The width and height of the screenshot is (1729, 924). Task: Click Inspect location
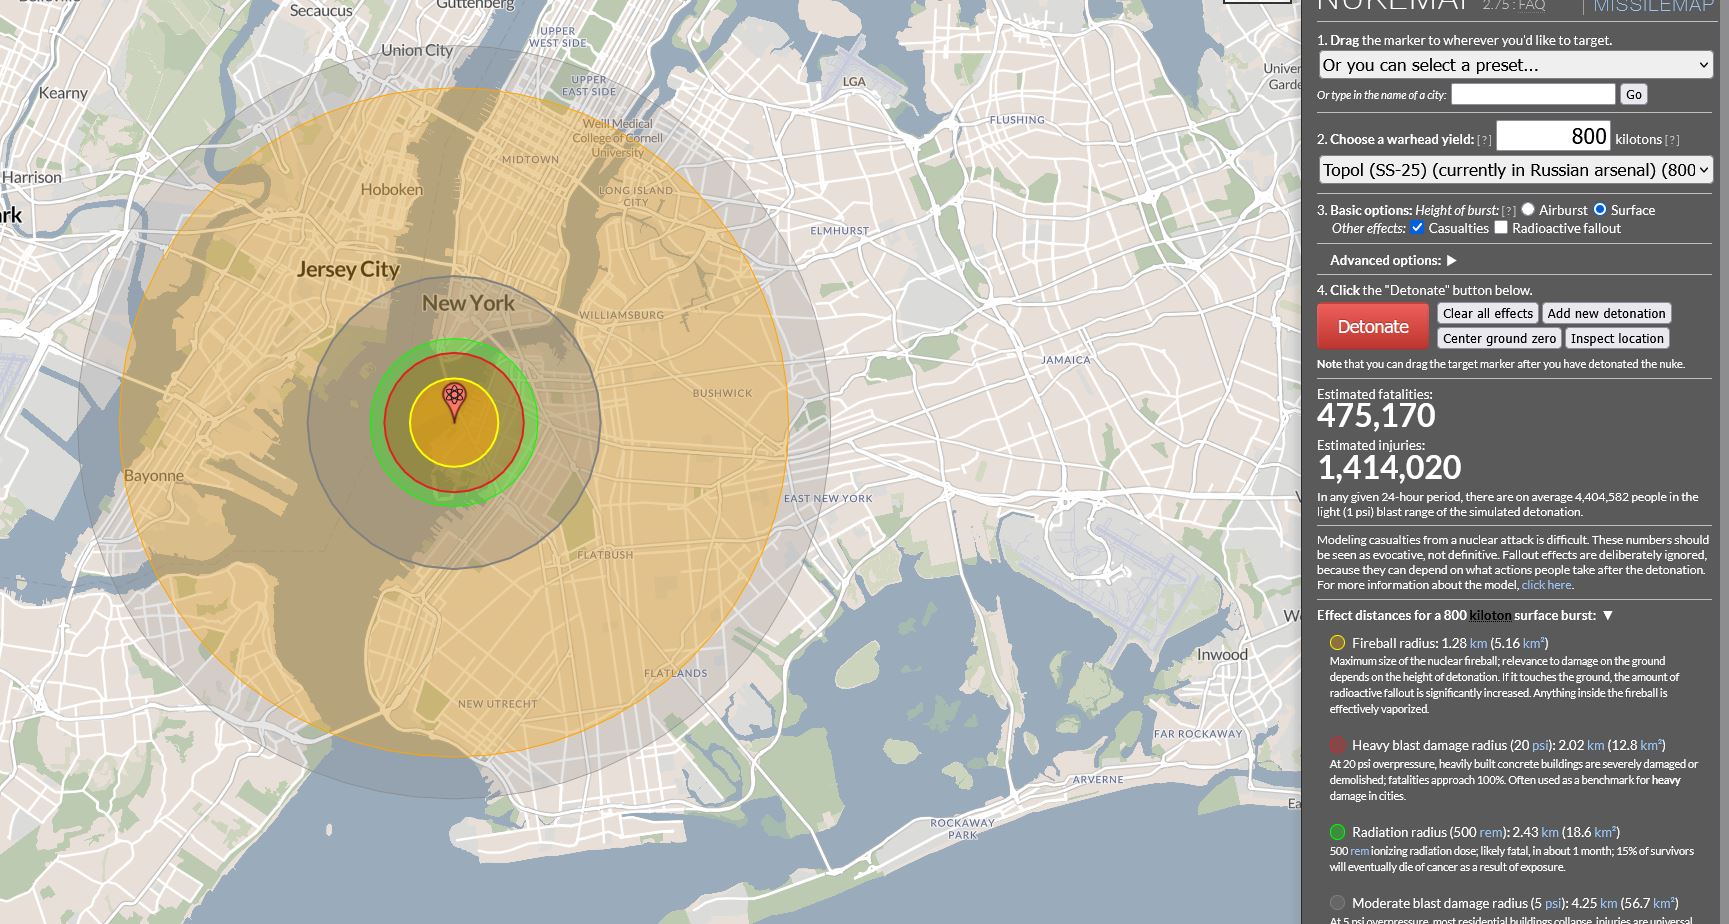coord(1617,338)
